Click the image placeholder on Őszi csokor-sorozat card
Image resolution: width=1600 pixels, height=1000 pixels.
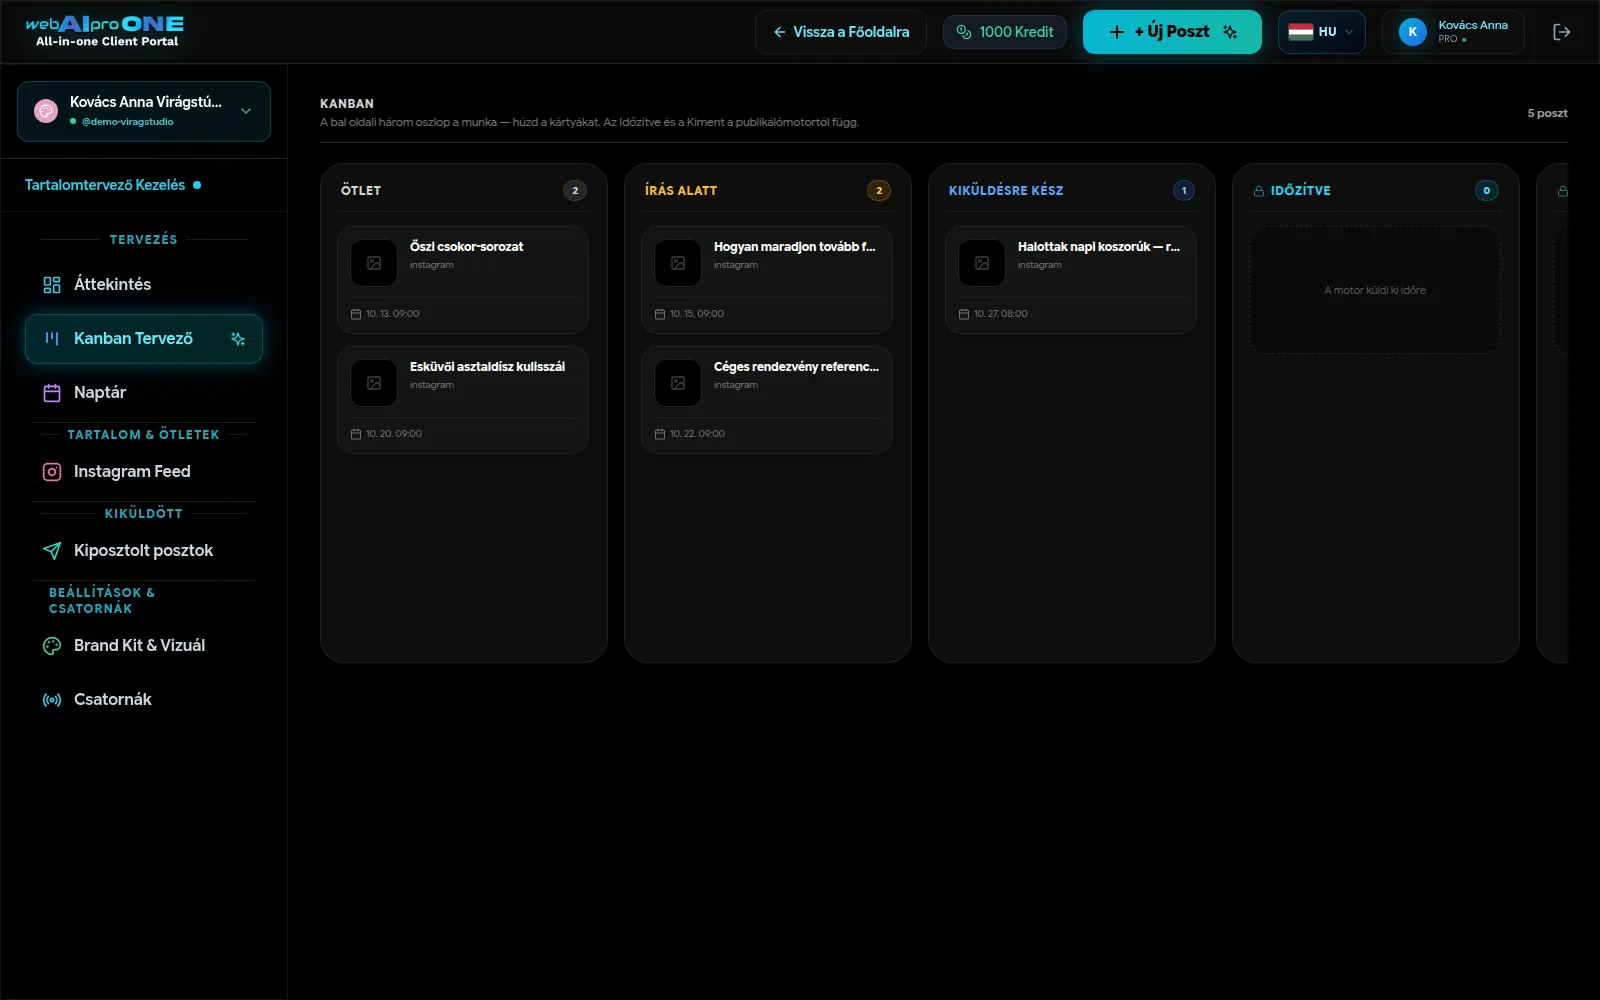click(374, 263)
